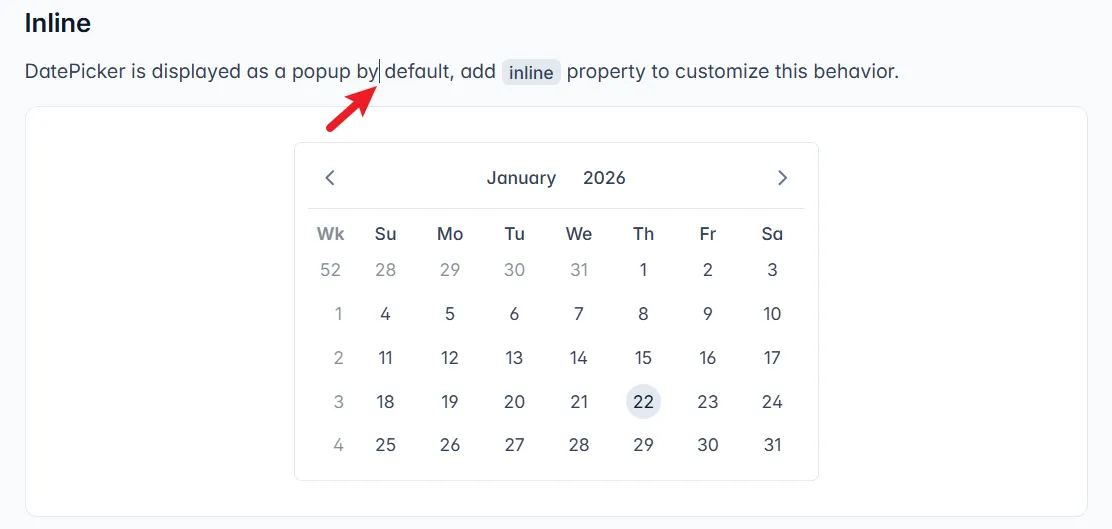Choose January 4 under Sunday
This screenshot has width=1112, height=529.
385,314
